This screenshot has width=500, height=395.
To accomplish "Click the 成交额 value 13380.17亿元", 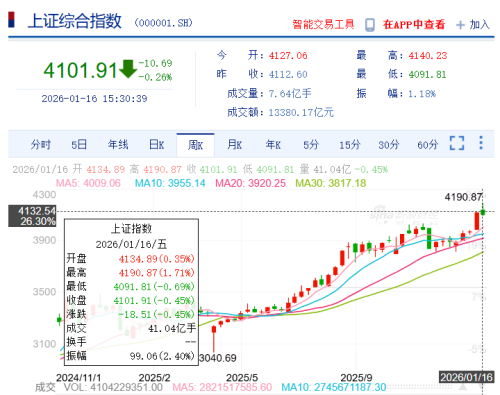I will pos(301,113).
